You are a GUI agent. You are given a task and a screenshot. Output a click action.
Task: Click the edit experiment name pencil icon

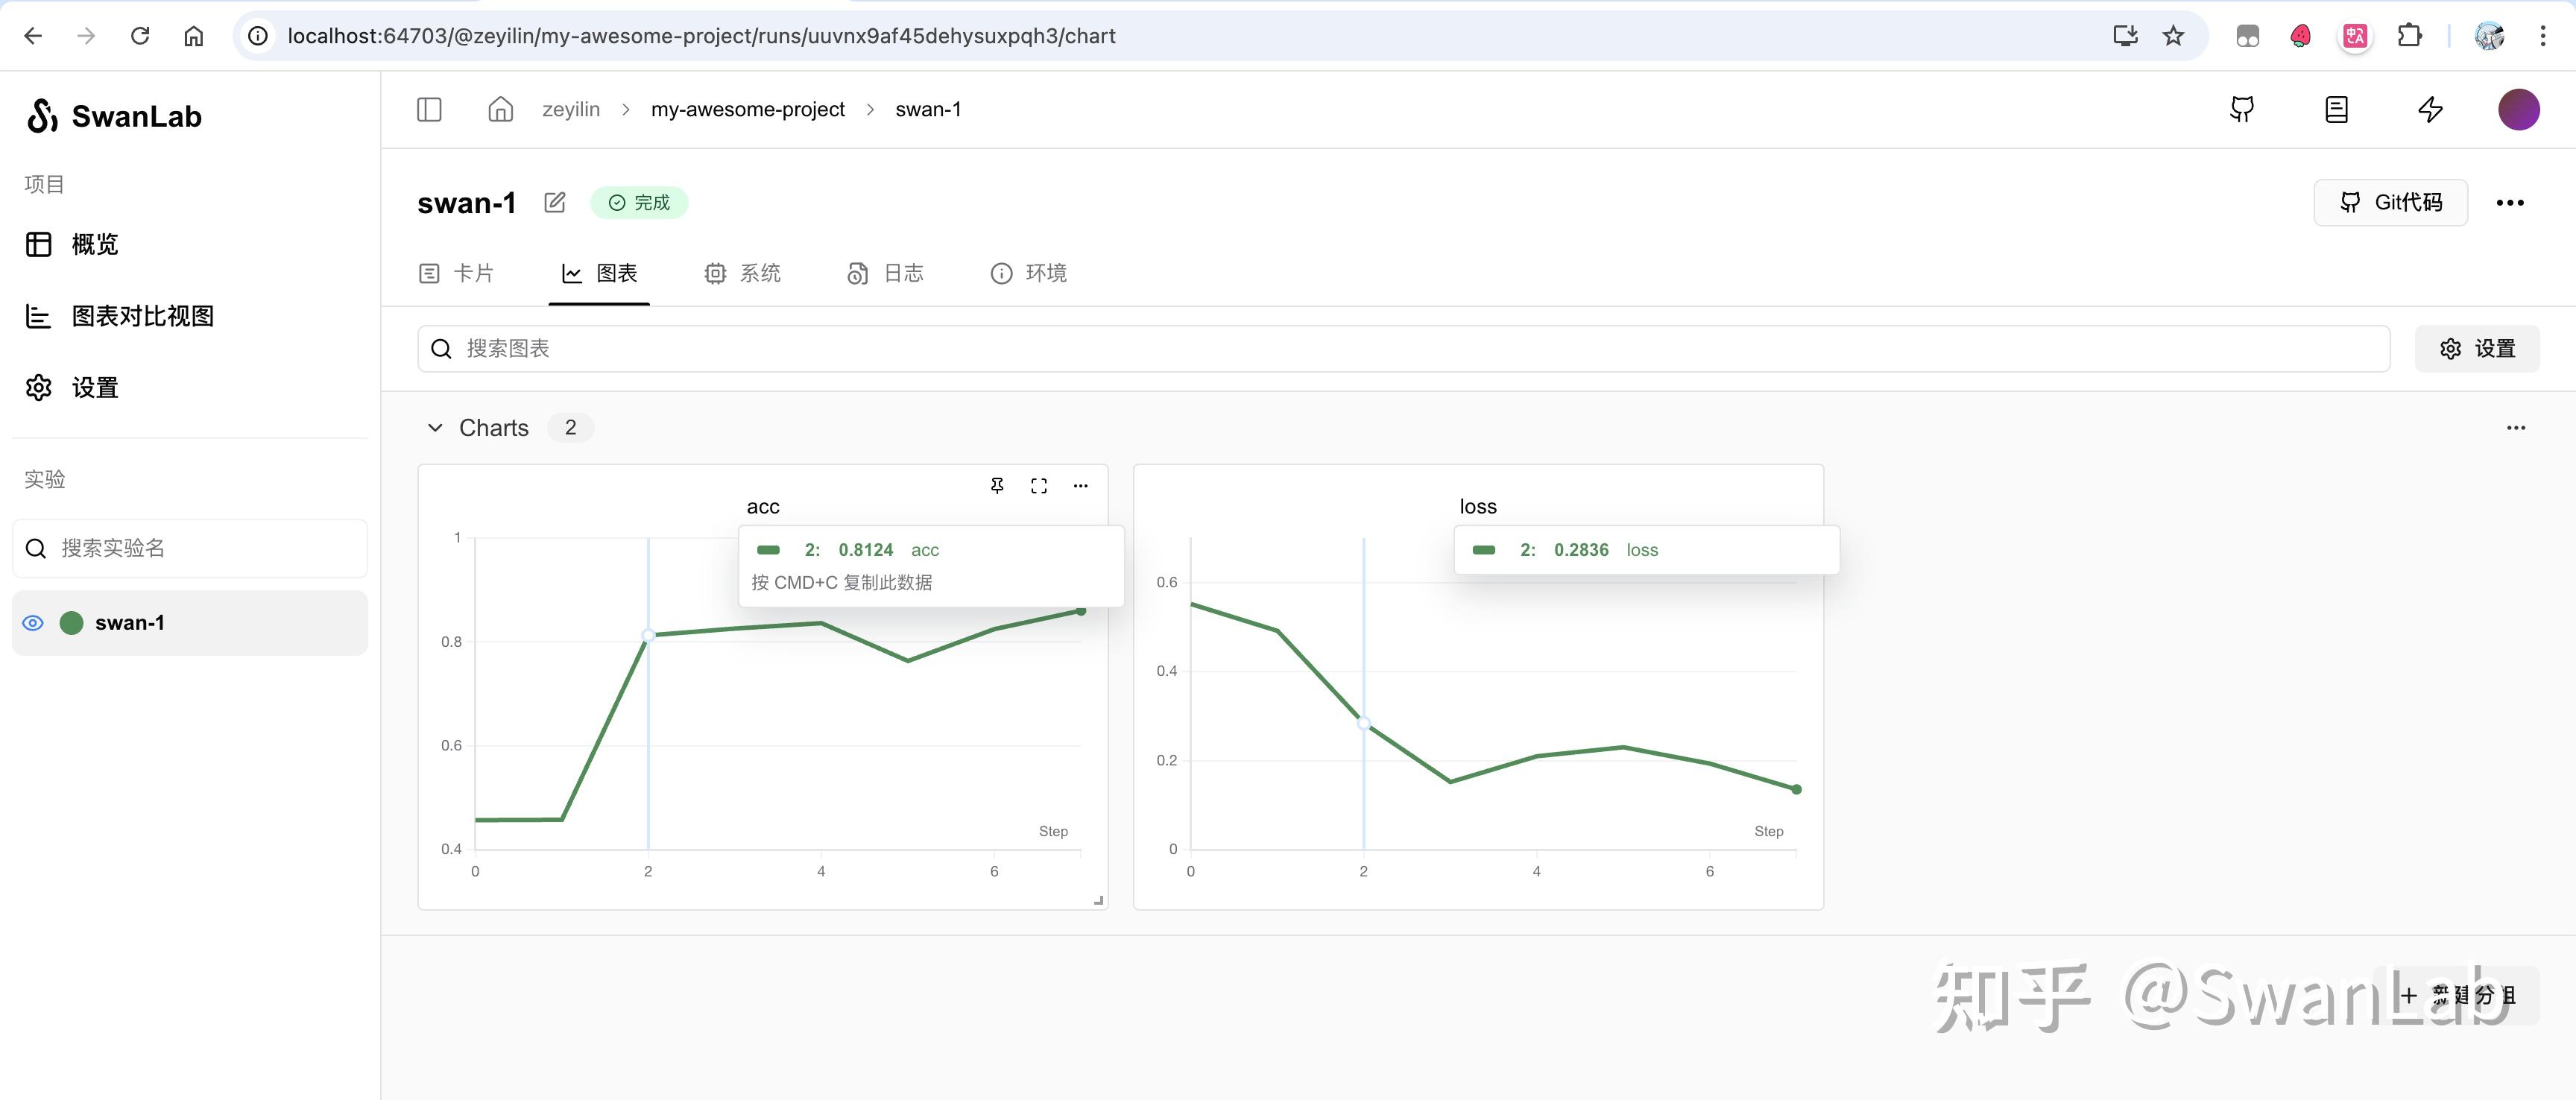555,203
